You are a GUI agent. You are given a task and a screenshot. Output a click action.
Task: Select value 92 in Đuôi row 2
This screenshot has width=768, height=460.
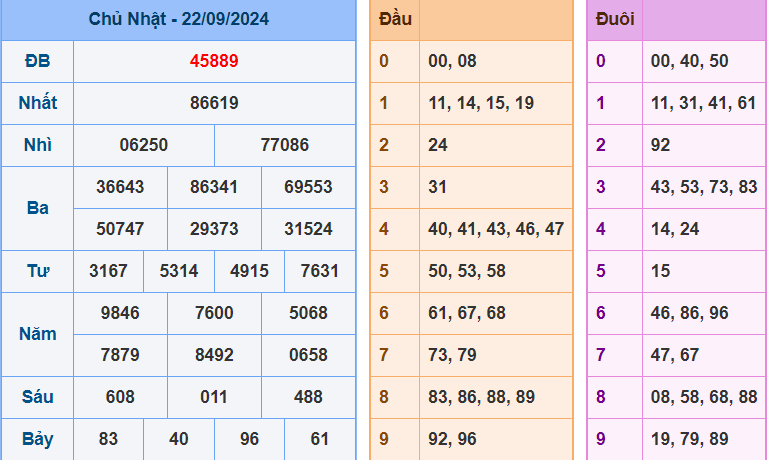[x=660, y=145]
